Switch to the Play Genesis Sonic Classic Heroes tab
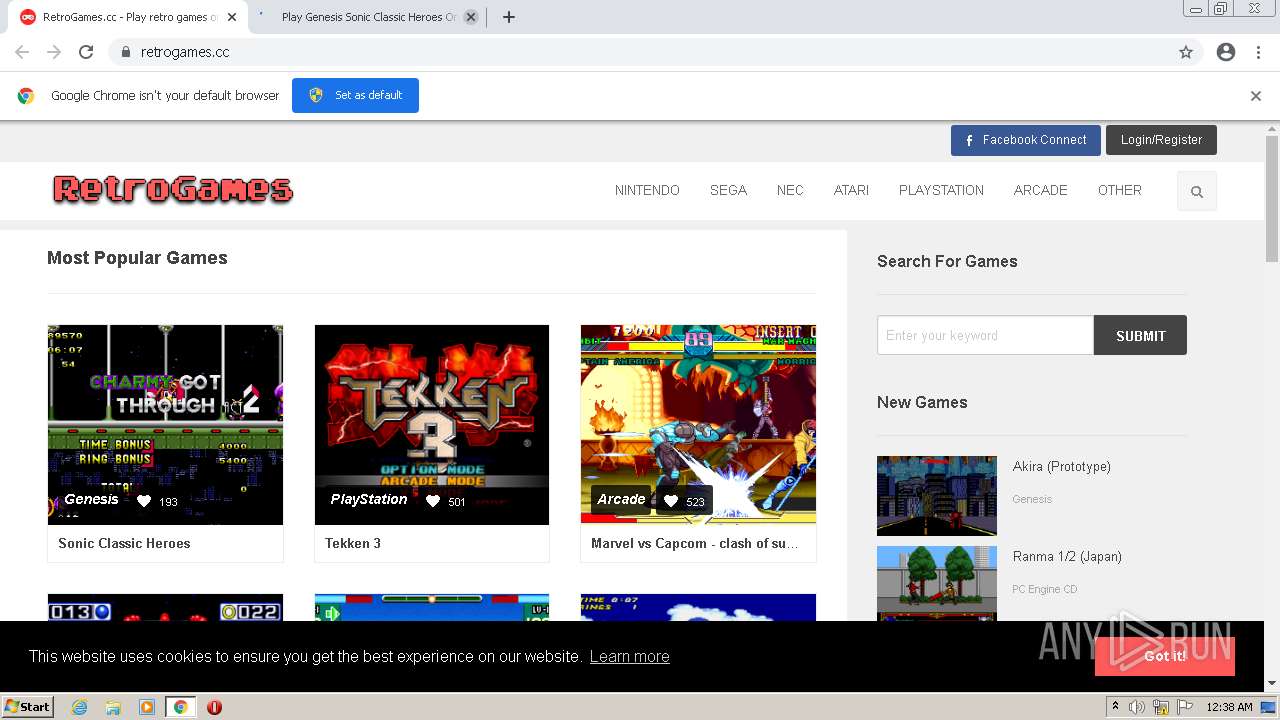Image resolution: width=1280 pixels, height=720 pixels. tap(360, 17)
